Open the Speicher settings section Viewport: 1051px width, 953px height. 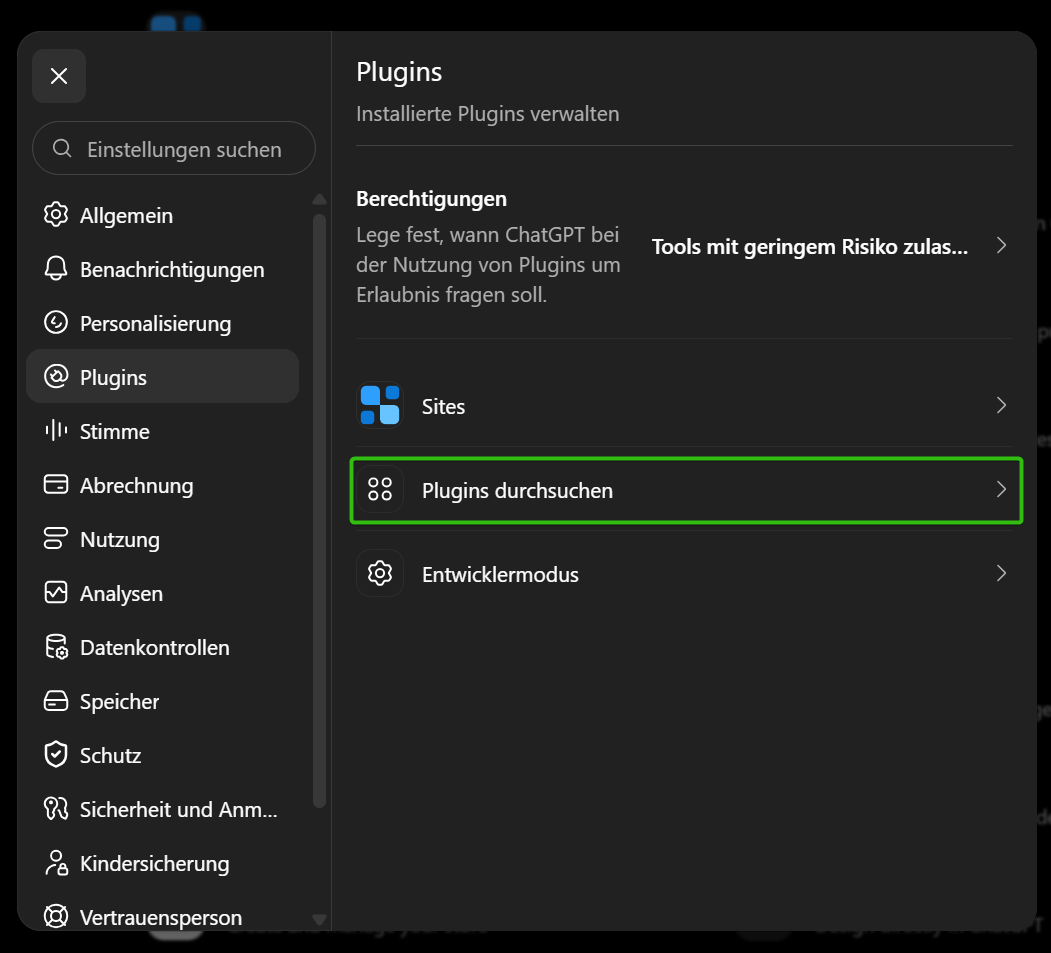coord(162,701)
